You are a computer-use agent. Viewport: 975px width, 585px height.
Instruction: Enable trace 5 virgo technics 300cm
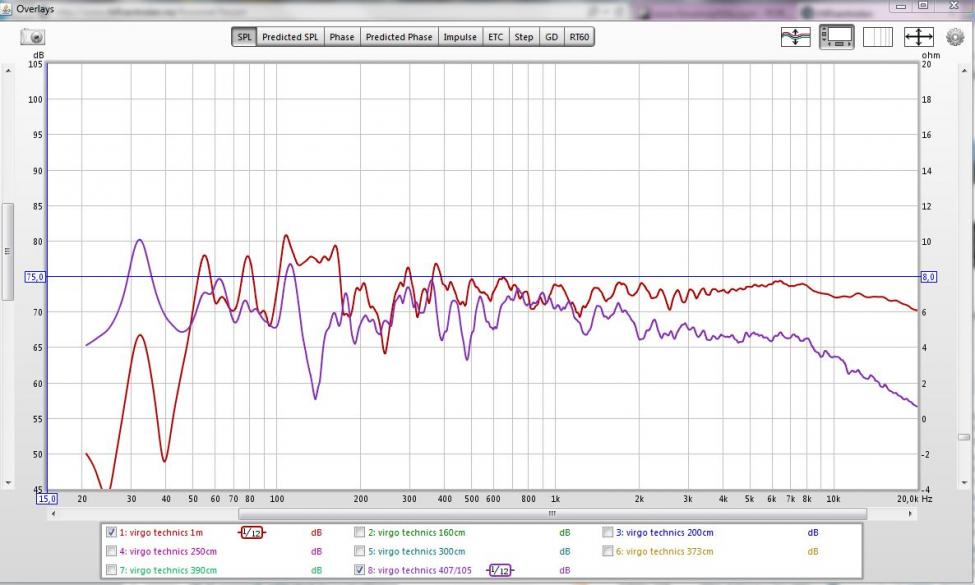pyautogui.click(x=359, y=551)
